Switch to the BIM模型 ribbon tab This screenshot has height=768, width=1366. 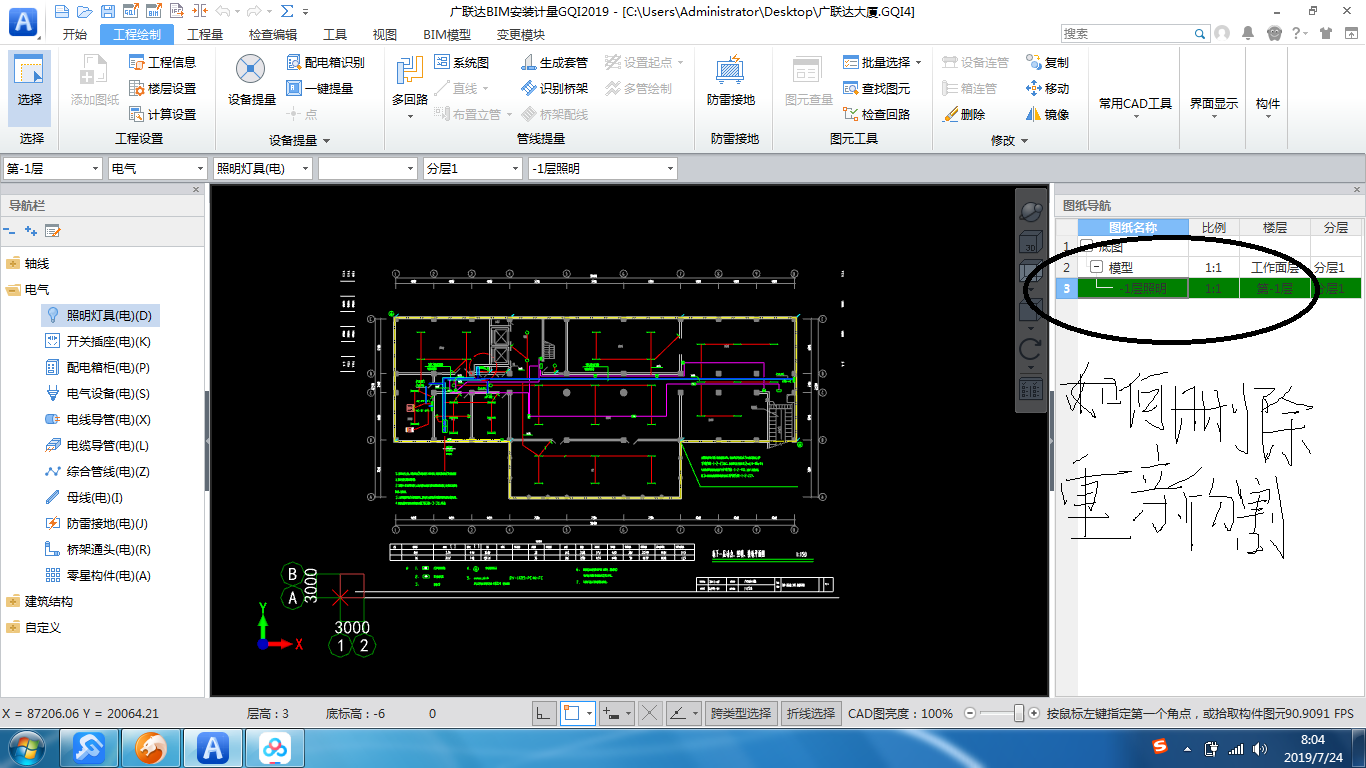[x=447, y=34]
